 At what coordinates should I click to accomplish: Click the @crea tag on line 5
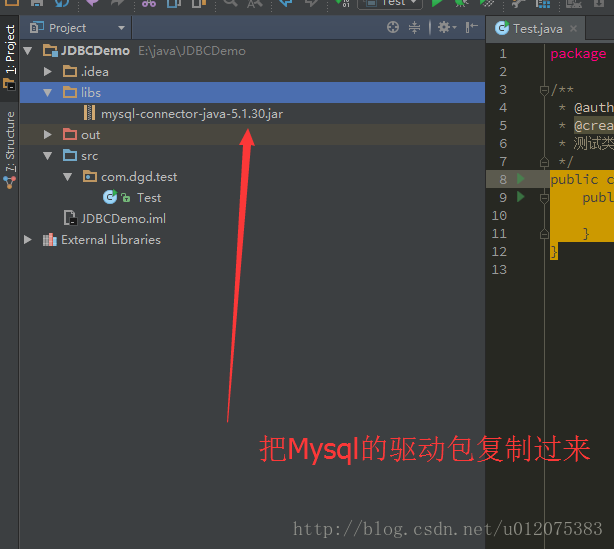tap(594, 125)
